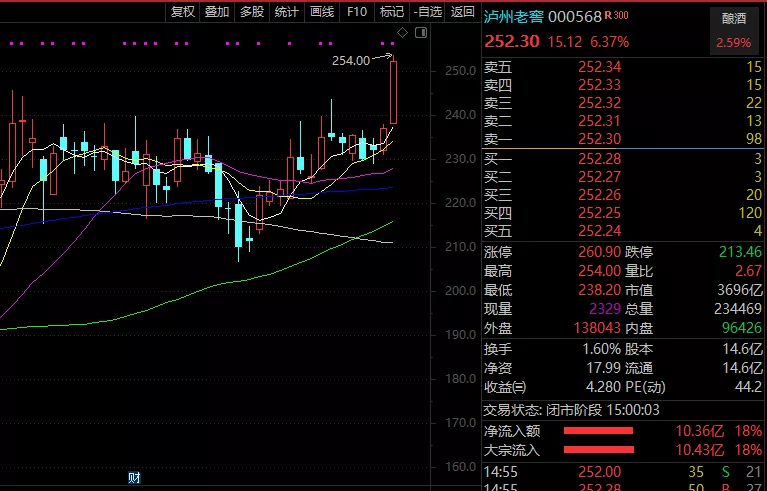Select the 画线 drawing tool

click(x=322, y=12)
